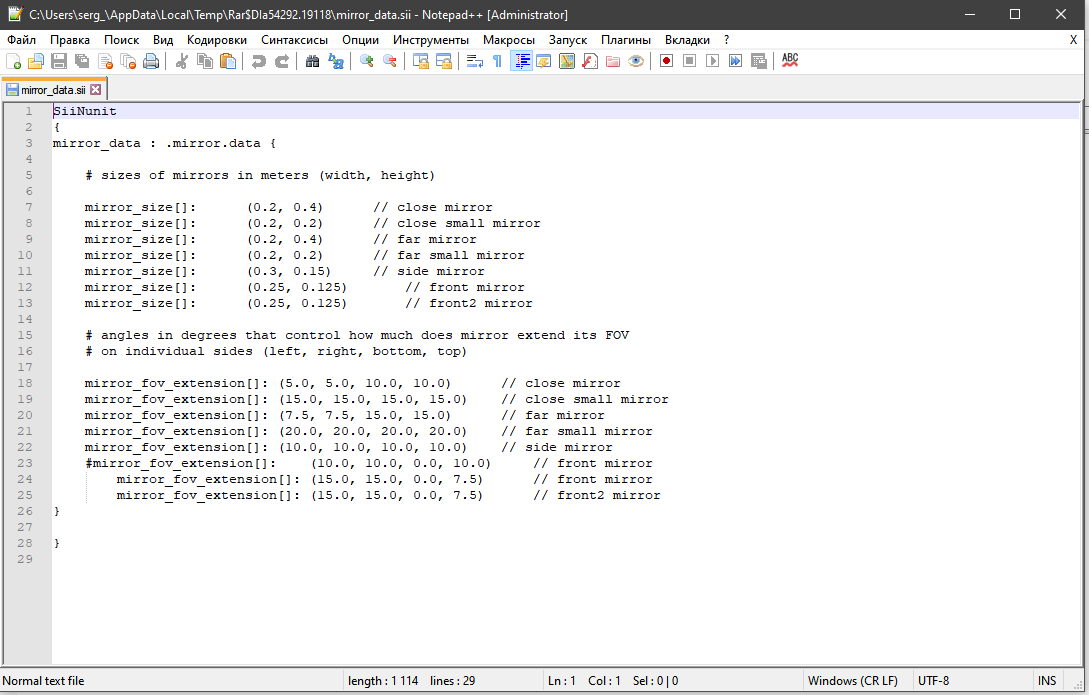Open the Правка menu

point(69,40)
